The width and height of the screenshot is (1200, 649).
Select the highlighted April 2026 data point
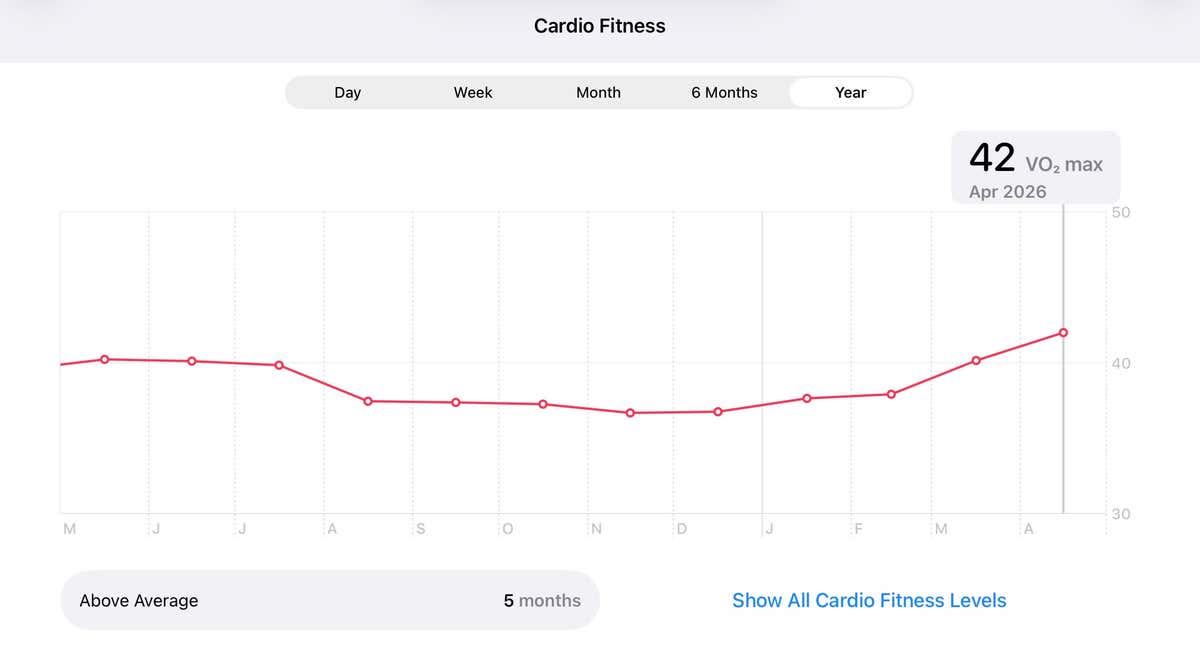1063,331
